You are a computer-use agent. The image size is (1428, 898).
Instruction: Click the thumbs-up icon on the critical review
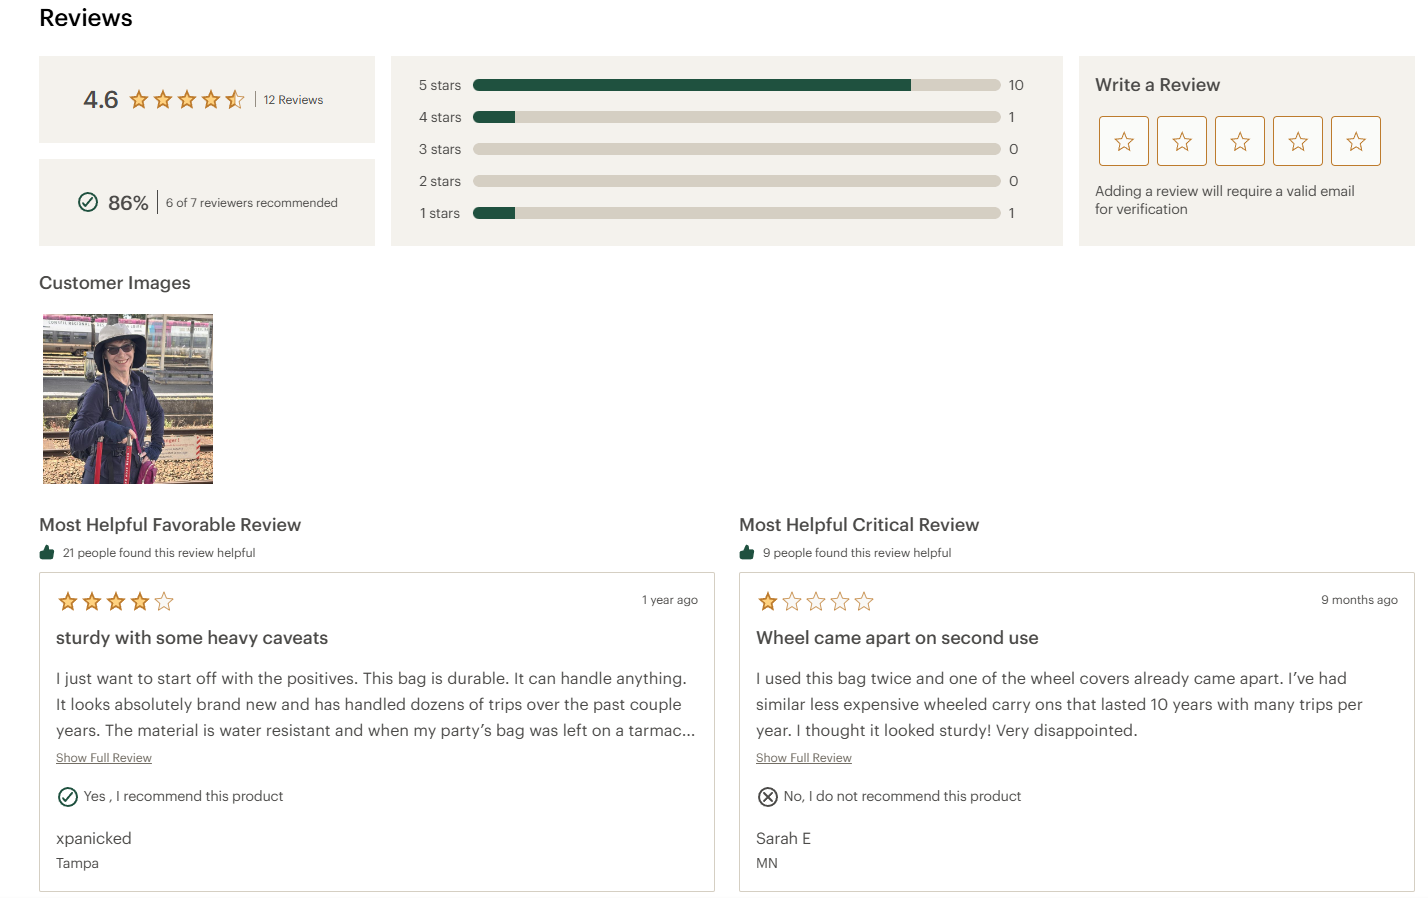[x=746, y=551]
